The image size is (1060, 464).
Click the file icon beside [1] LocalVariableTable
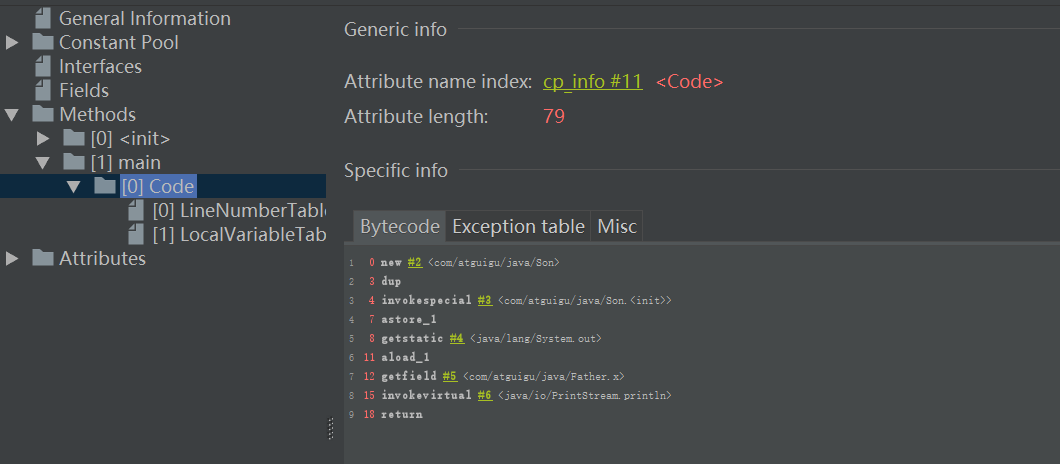(136, 234)
